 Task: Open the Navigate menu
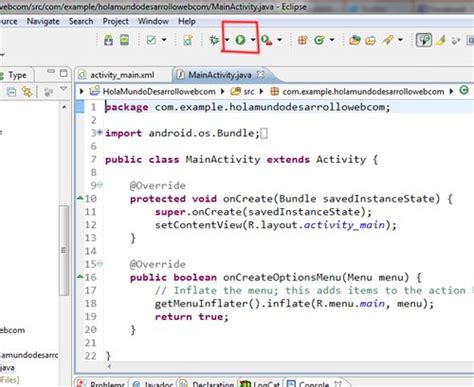43,21
